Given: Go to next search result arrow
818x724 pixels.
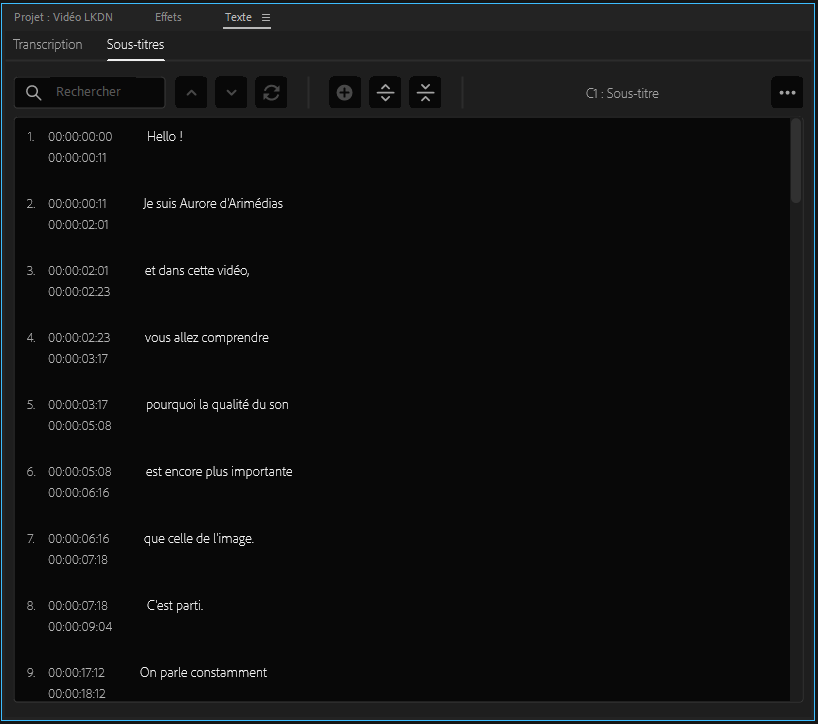Looking at the screenshot, I should (231, 93).
